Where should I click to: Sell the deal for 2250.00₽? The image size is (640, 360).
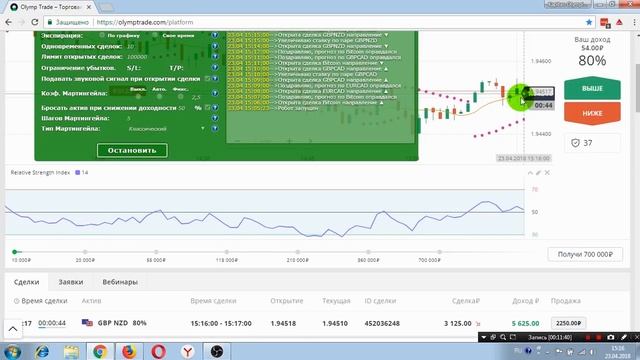[568, 323]
